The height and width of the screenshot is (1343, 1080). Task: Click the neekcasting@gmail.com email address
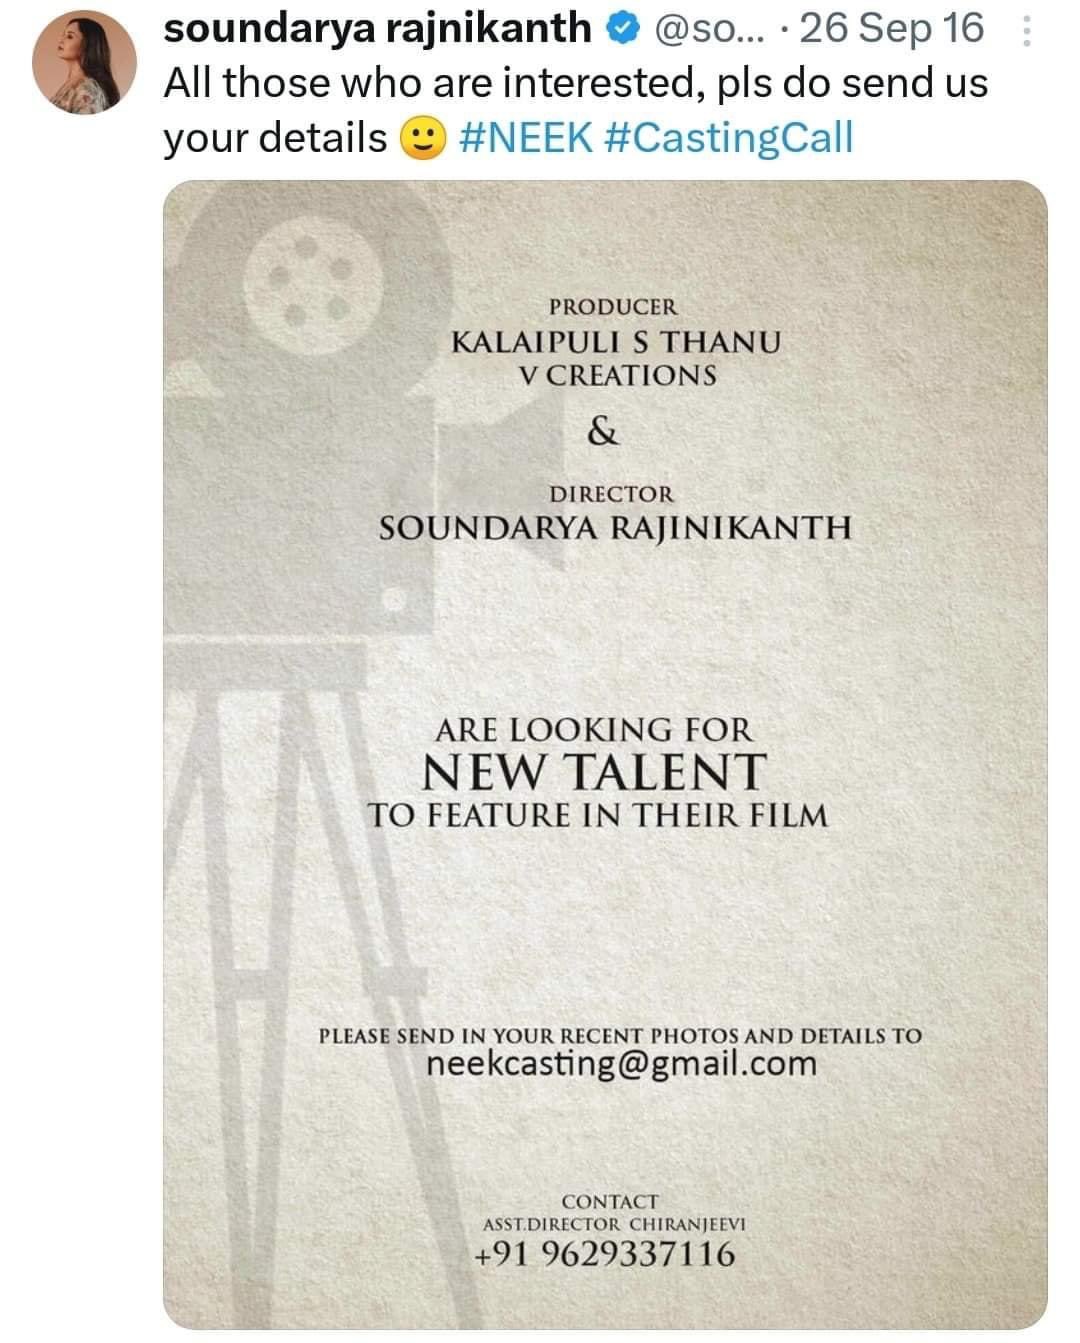(621, 1063)
